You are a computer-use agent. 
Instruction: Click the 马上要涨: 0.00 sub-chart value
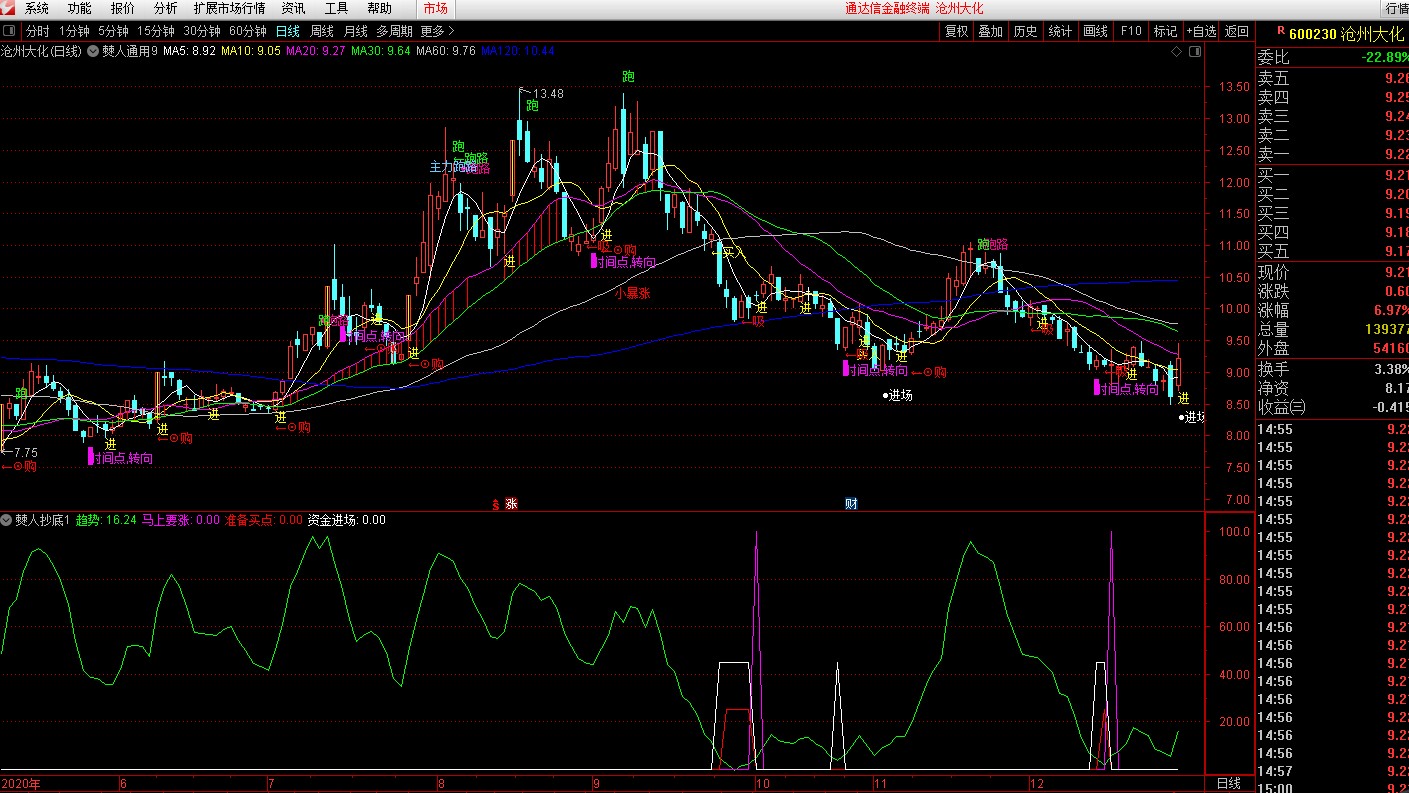coord(180,520)
